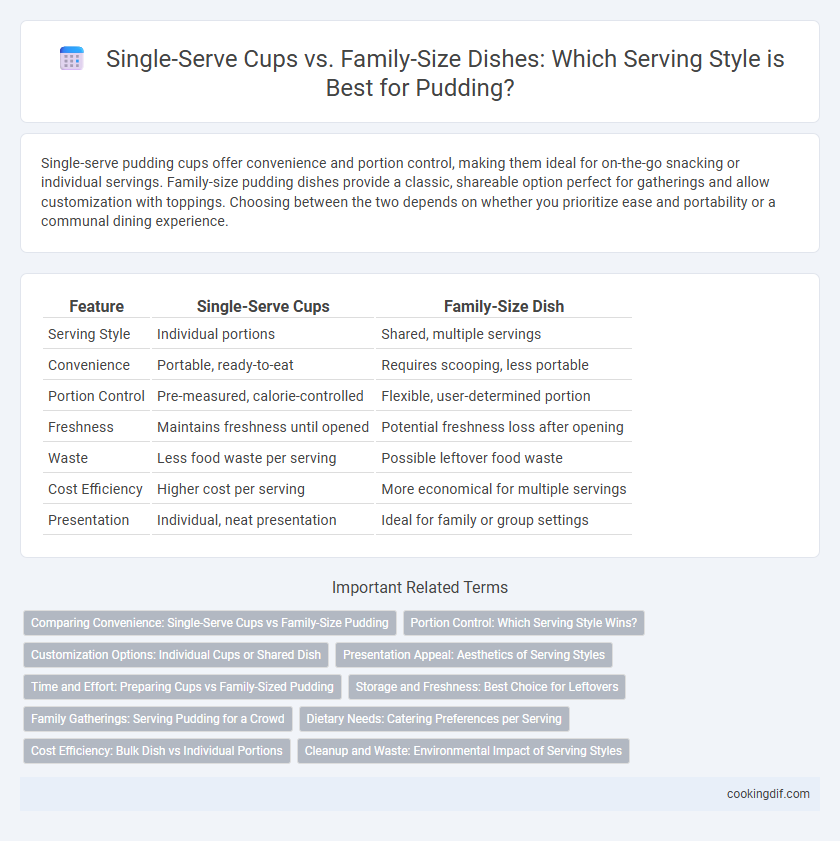840x841 pixels.
Task: Open 'Family Gatherings: Serving Pudding for a Crowd'
Action: point(158,719)
